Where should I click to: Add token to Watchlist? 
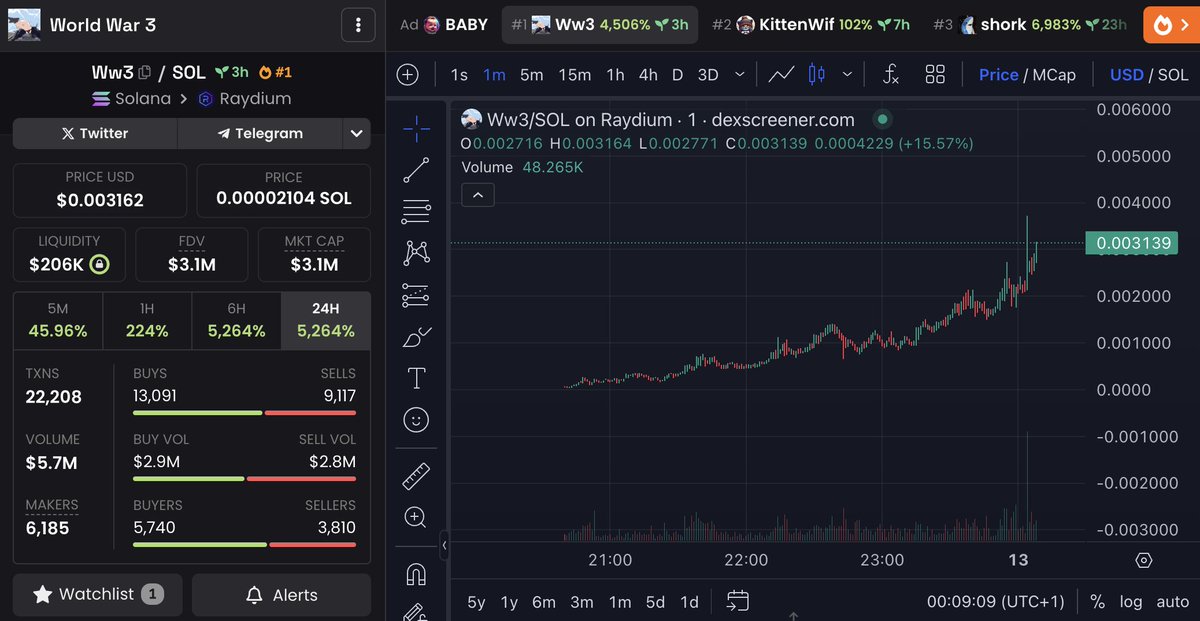point(98,595)
